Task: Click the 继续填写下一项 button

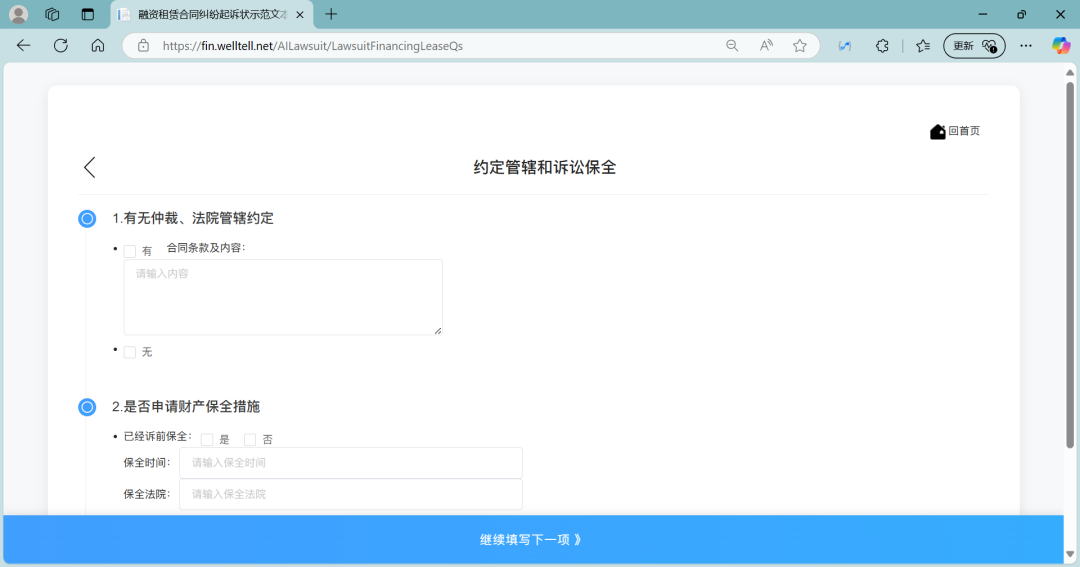Action: [x=532, y=539]
